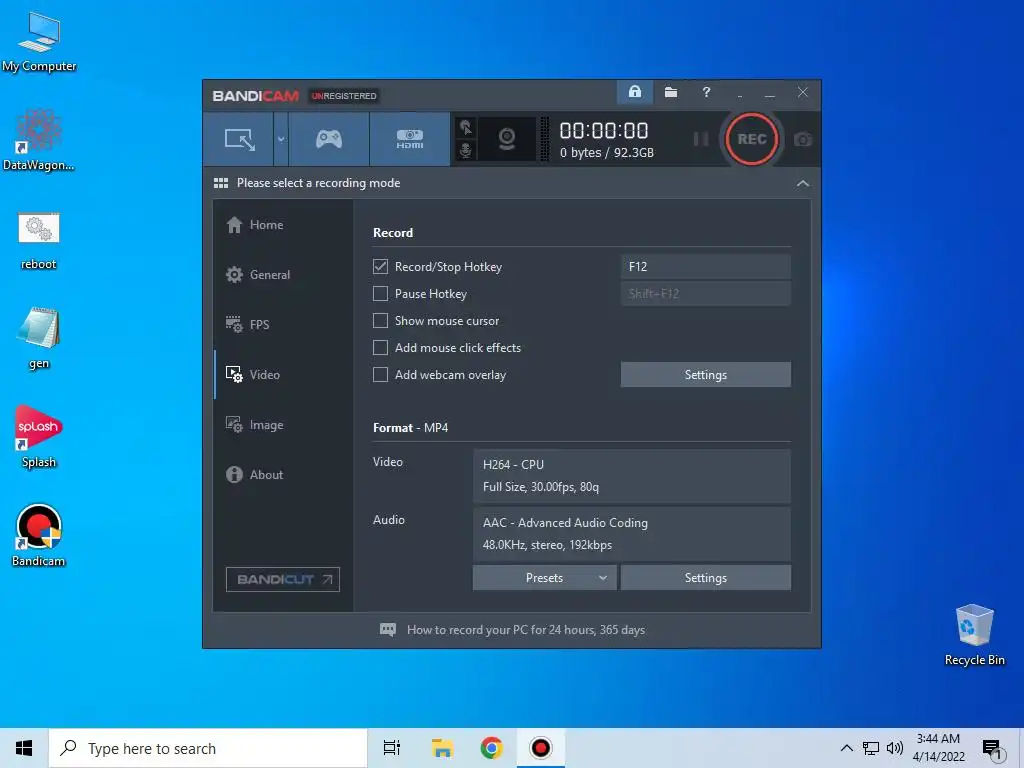Open Format section Settings button
Screen dimensions: 1024x768
[705, 578]
